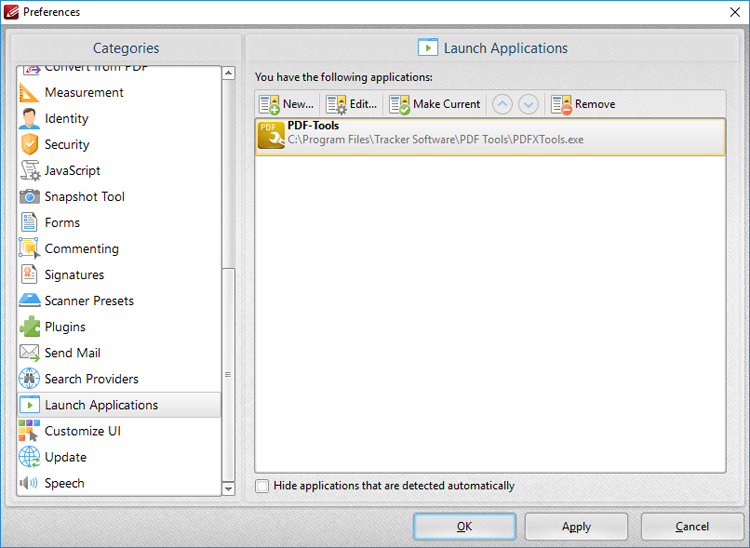The image size is (750, 548).
Task: Click Edit... to modify selected application
Action: [351, 104]
